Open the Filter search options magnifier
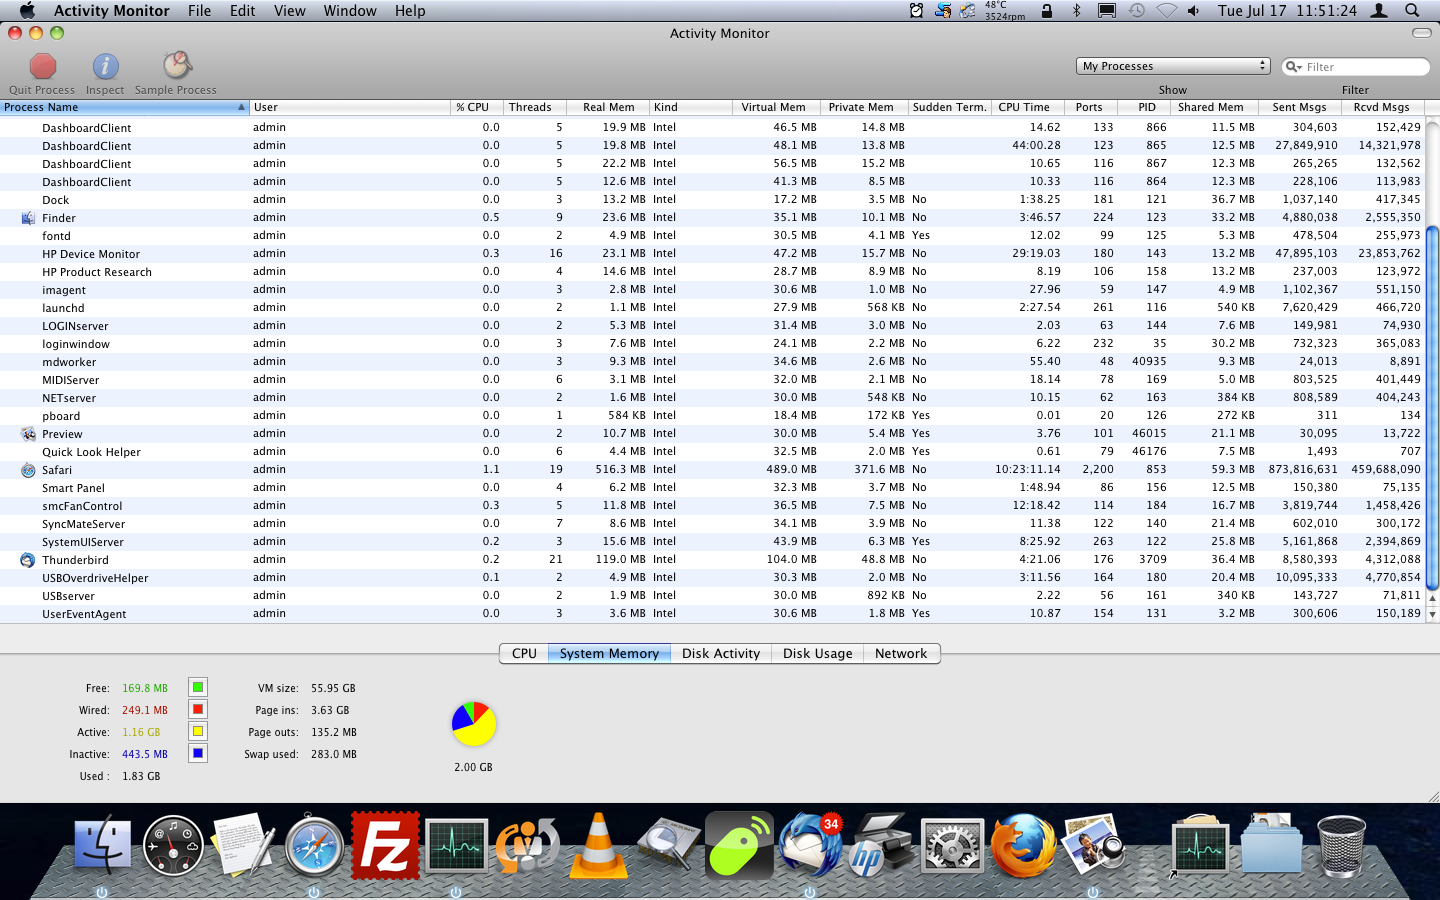Viewport: 1440px width, 900px height. click(x=1295, y=67)
